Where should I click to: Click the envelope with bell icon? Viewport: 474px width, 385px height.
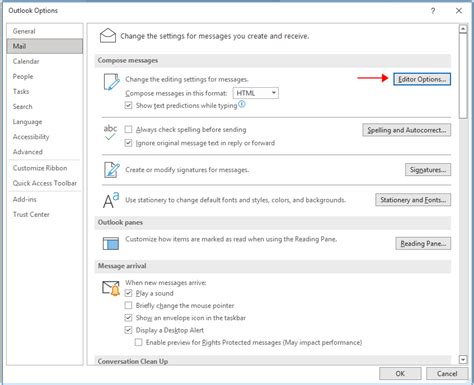click(x=111, y=289)
